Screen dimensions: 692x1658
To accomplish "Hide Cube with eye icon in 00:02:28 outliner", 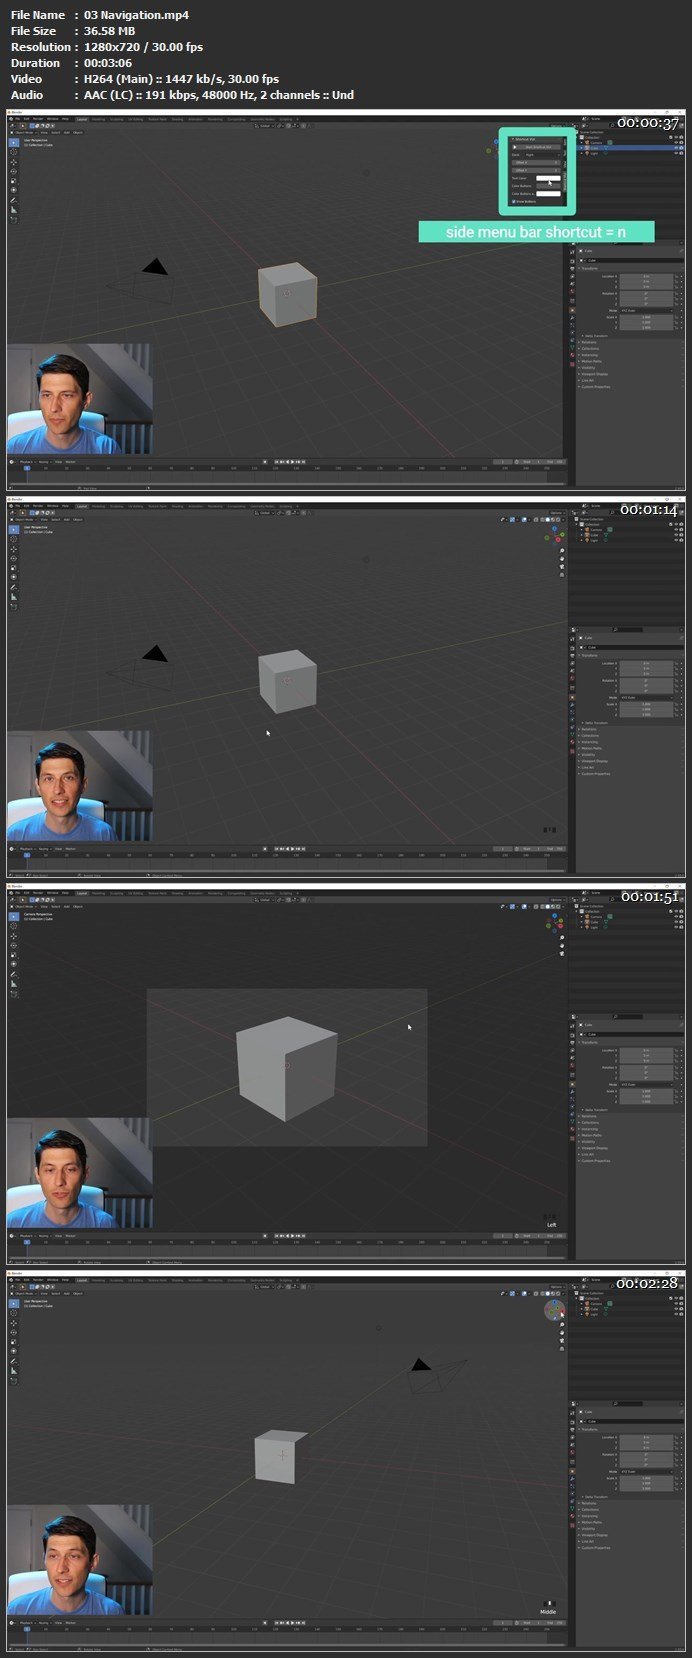I will [676, 1309].
